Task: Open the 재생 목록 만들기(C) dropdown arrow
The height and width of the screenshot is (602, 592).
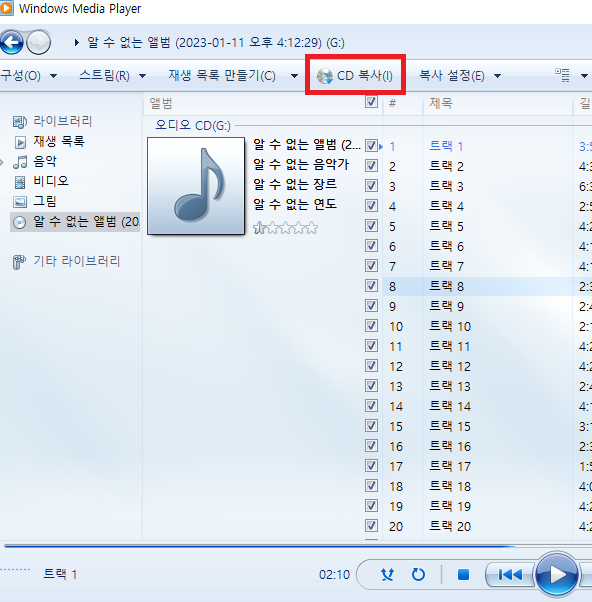Action: 294,76
